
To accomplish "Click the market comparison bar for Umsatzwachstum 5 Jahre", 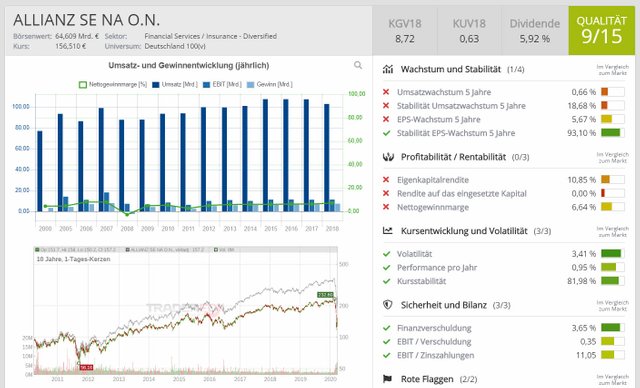I will [612, 92].
